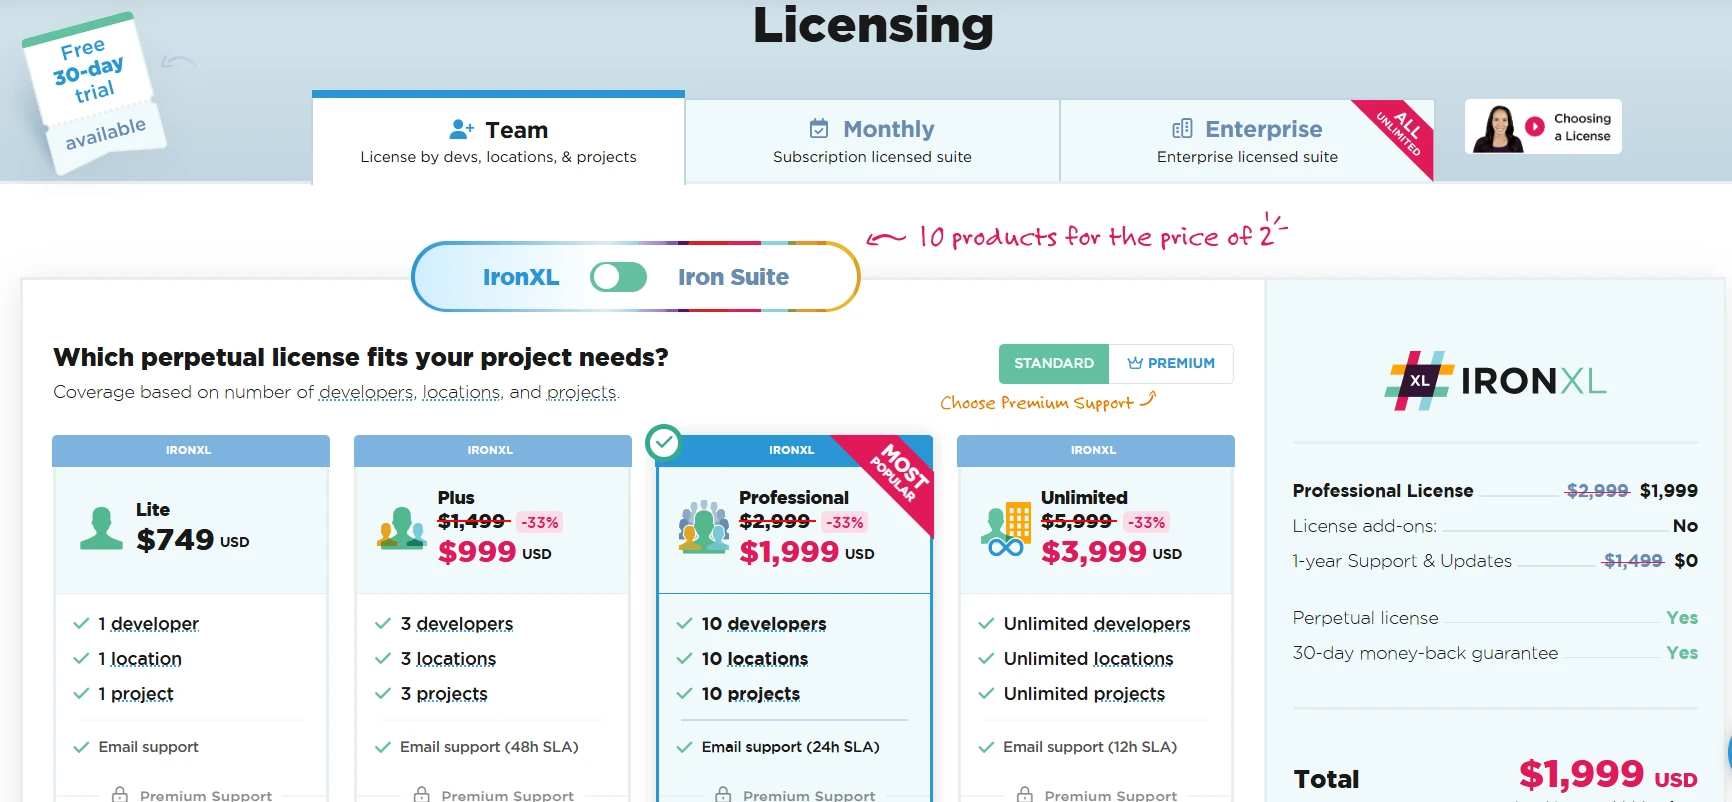Screen dimensions: 1732x802
Task: Click the Lite plan single user icon
Action: (101, 528)
